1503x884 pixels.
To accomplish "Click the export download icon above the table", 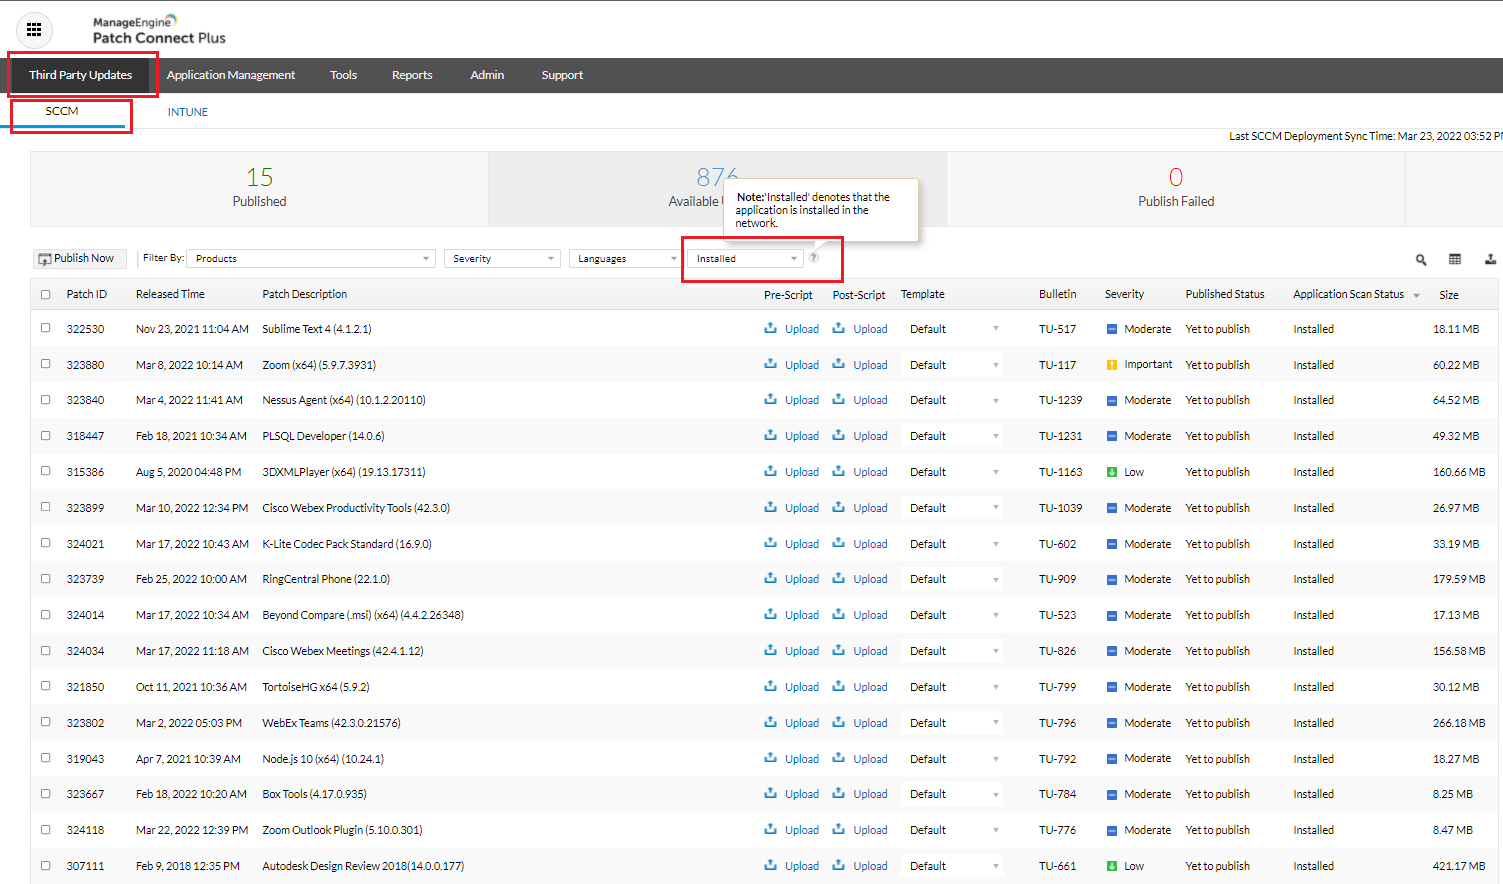I will (1490, 259).
